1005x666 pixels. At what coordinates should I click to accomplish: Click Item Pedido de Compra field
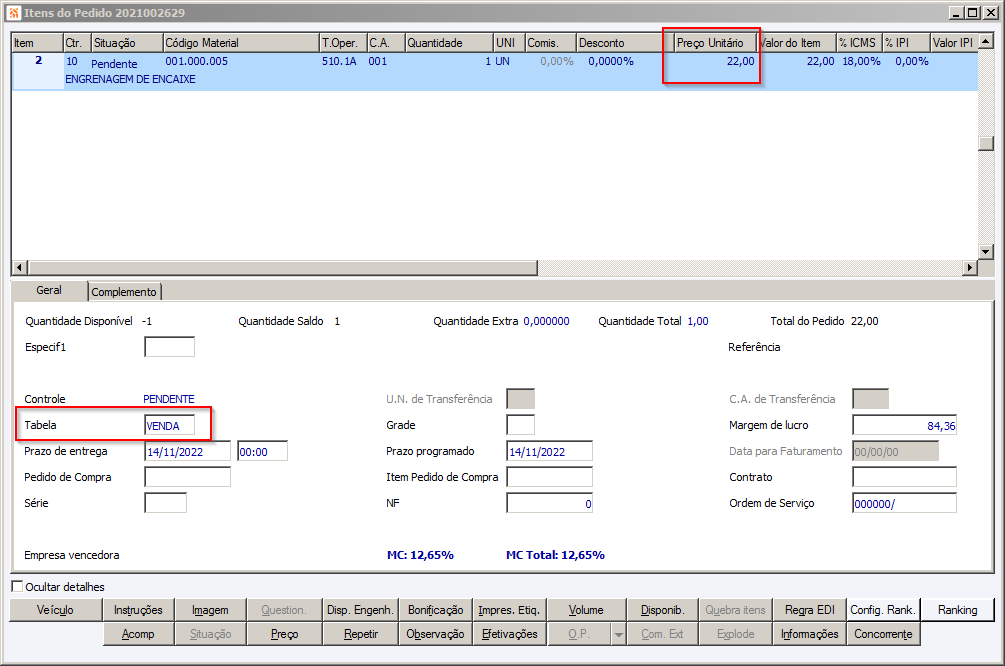549,477
